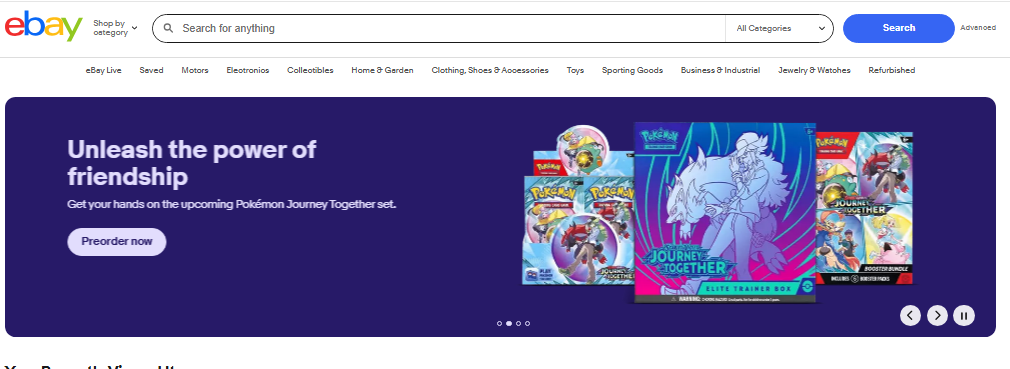Select the second carousel dot

509,323
